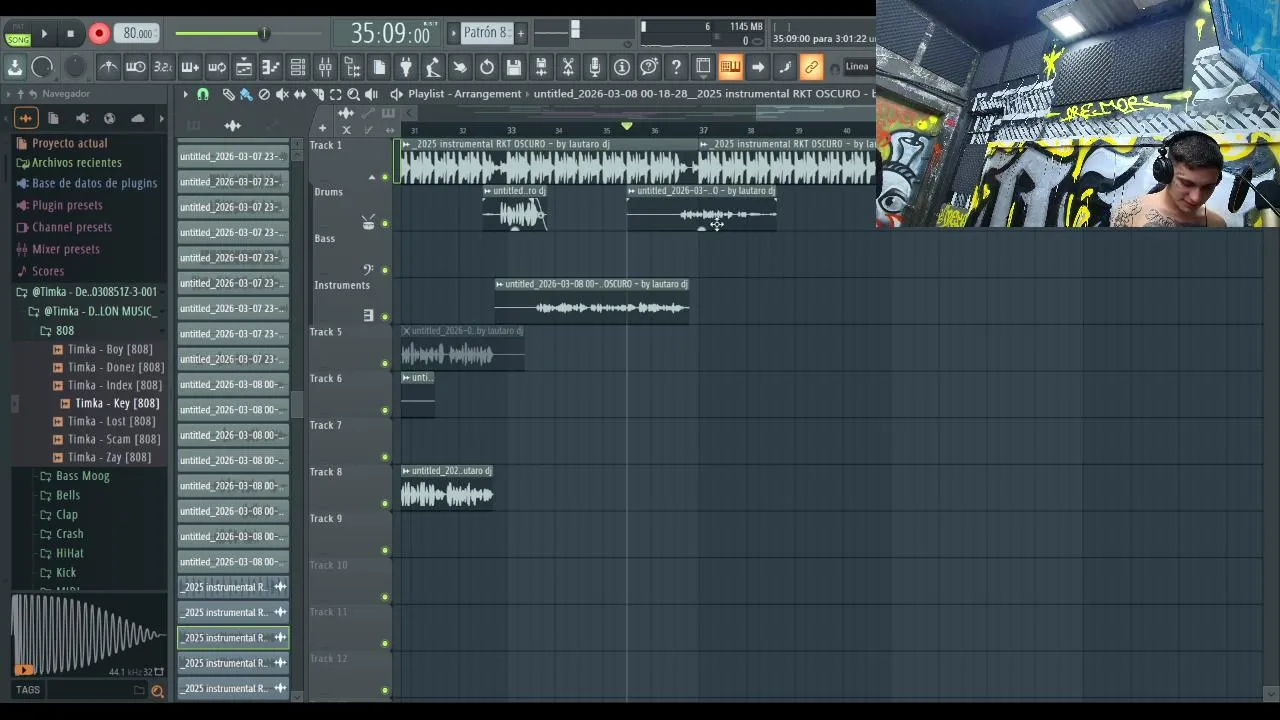Open the Mixer icon
This screenshot has height=720, width=1280.
tap(325, 67)
